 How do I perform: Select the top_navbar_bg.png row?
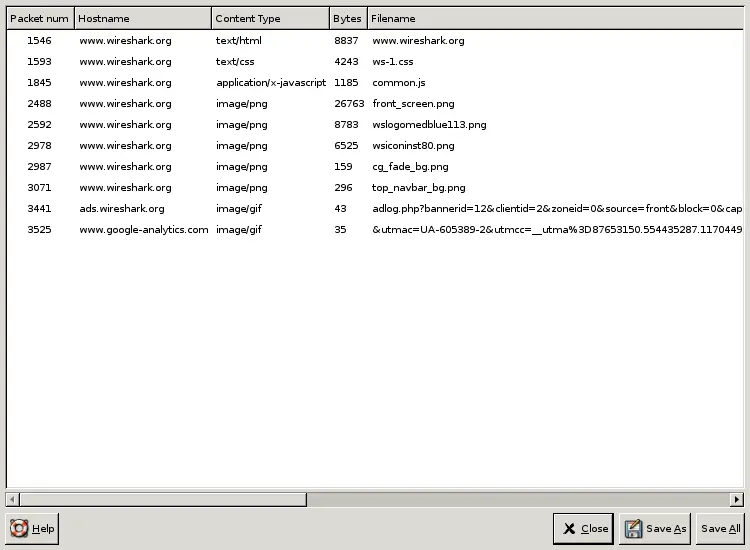[418, 188]
